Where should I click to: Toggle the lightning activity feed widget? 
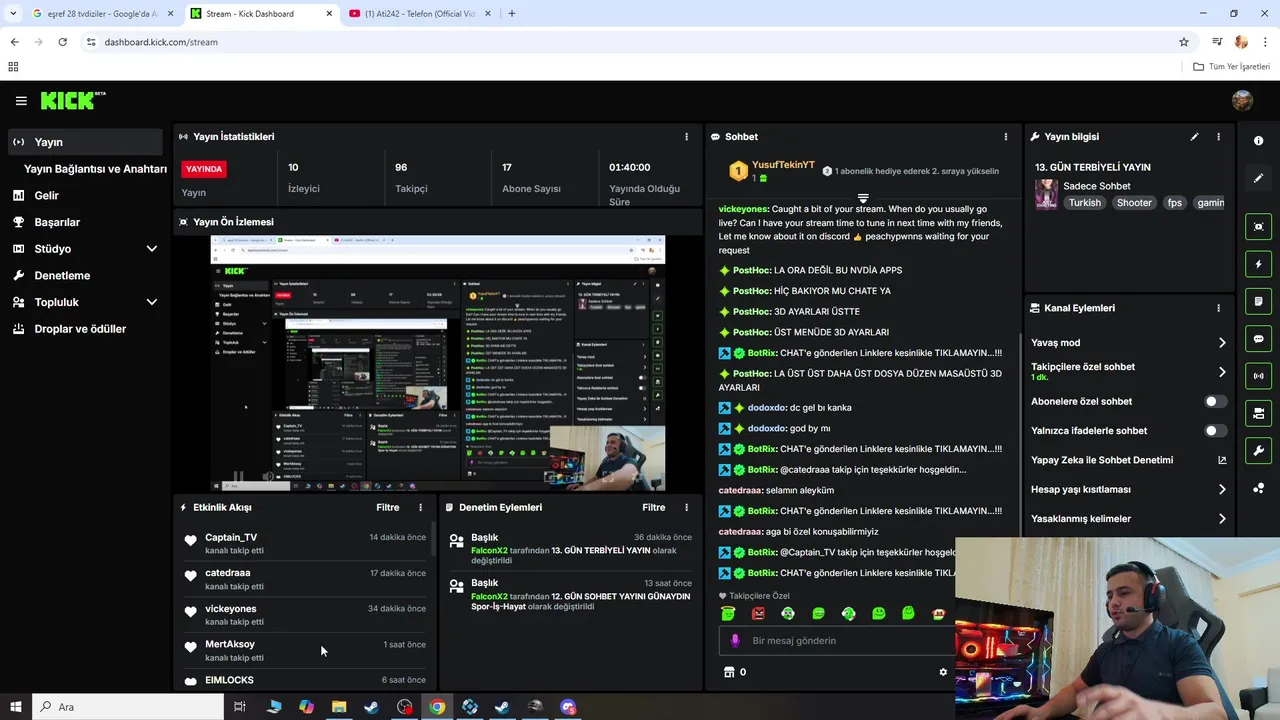pyautogui.click(x=1258, y=264)
